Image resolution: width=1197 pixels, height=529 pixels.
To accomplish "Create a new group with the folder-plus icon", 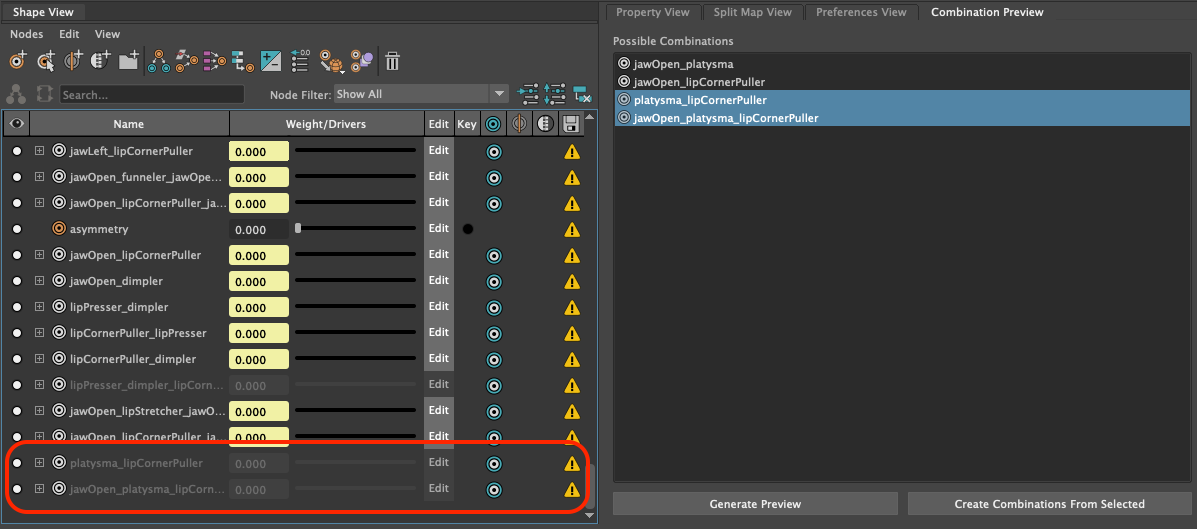I will tap(128, 60).
